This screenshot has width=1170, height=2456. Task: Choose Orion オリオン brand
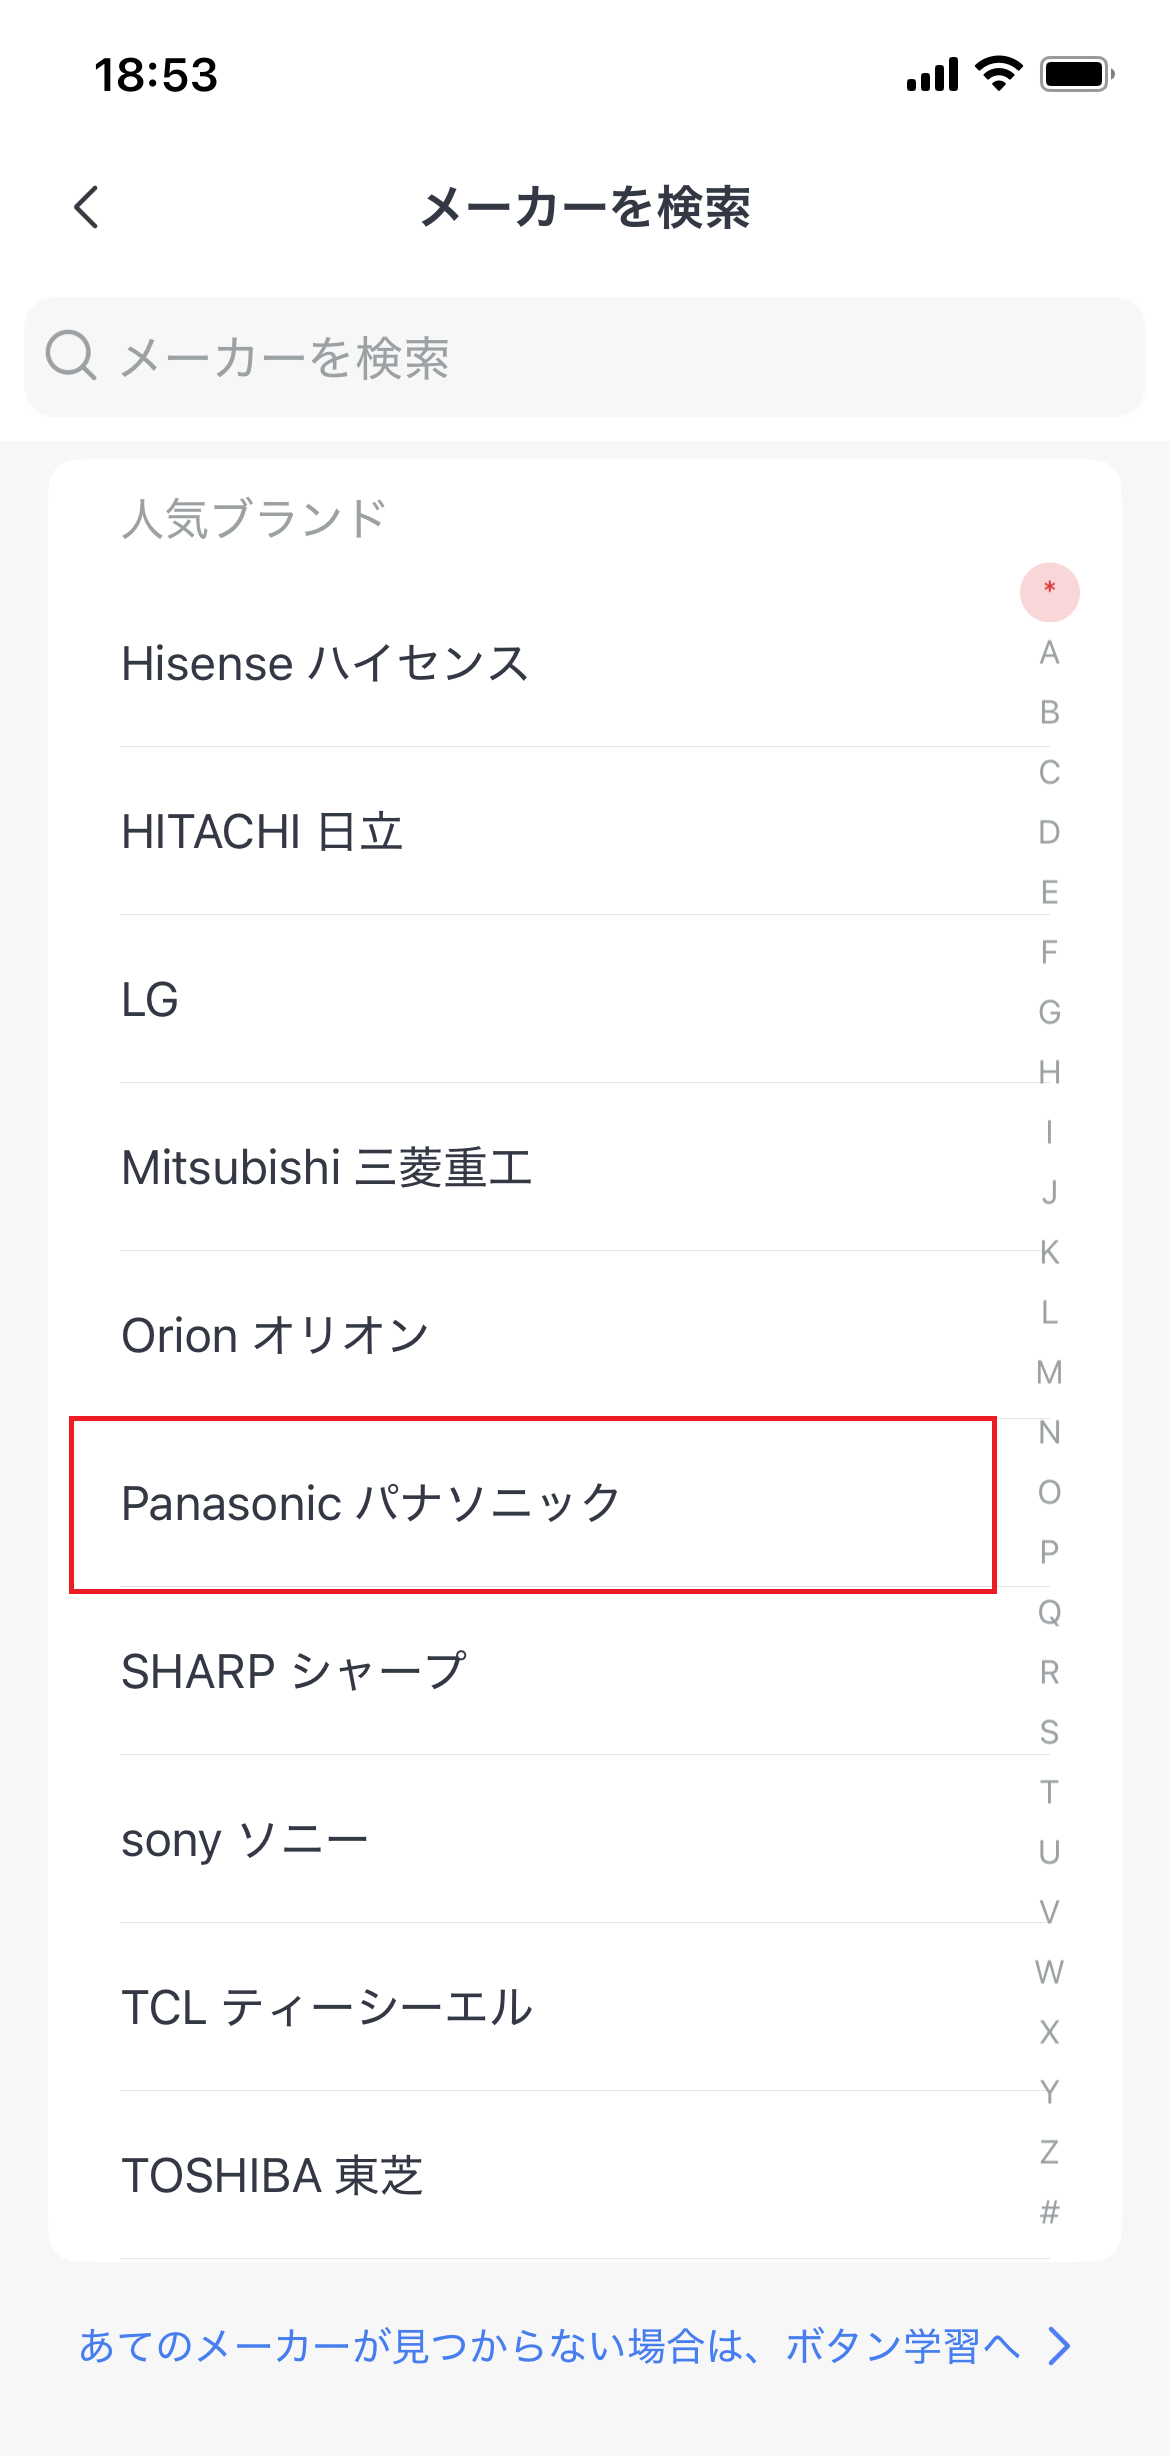(558, 1335)
